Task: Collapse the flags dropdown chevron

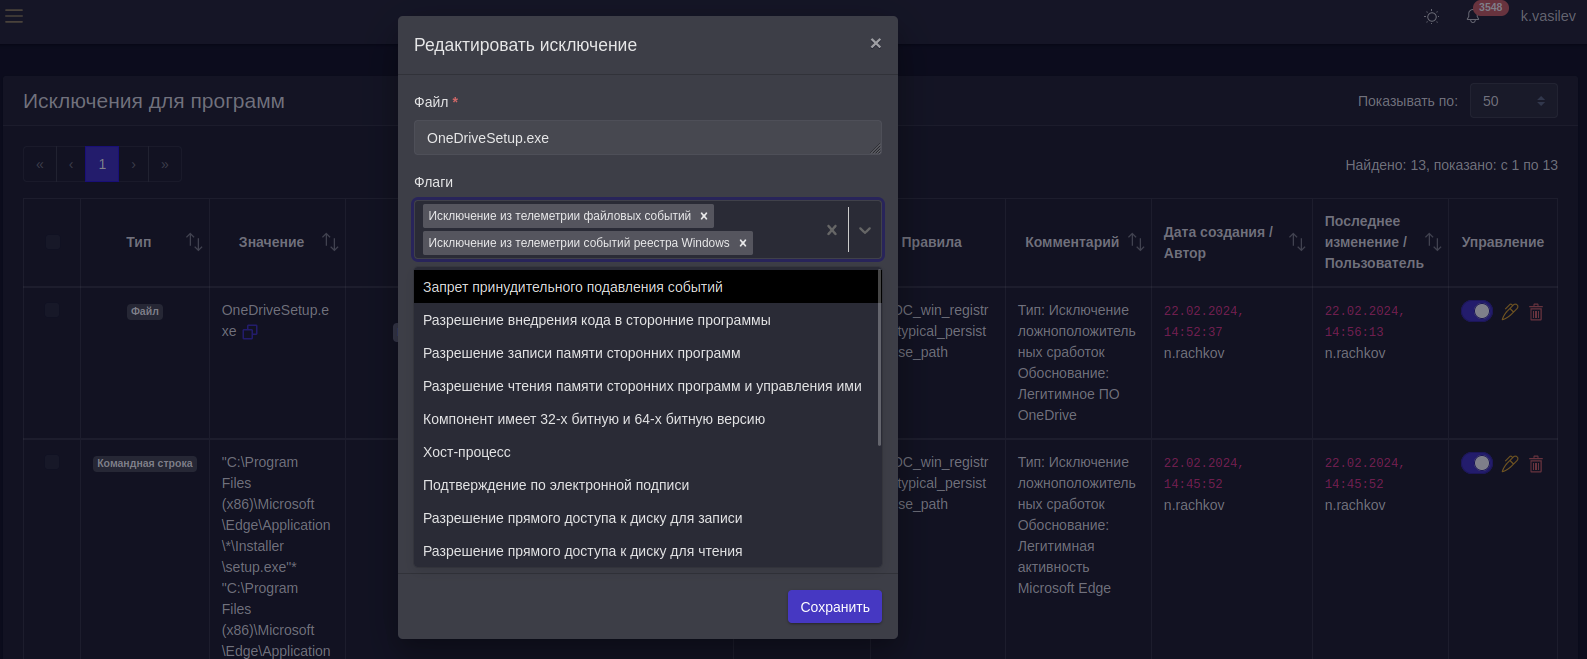Action: click(865, 230)
